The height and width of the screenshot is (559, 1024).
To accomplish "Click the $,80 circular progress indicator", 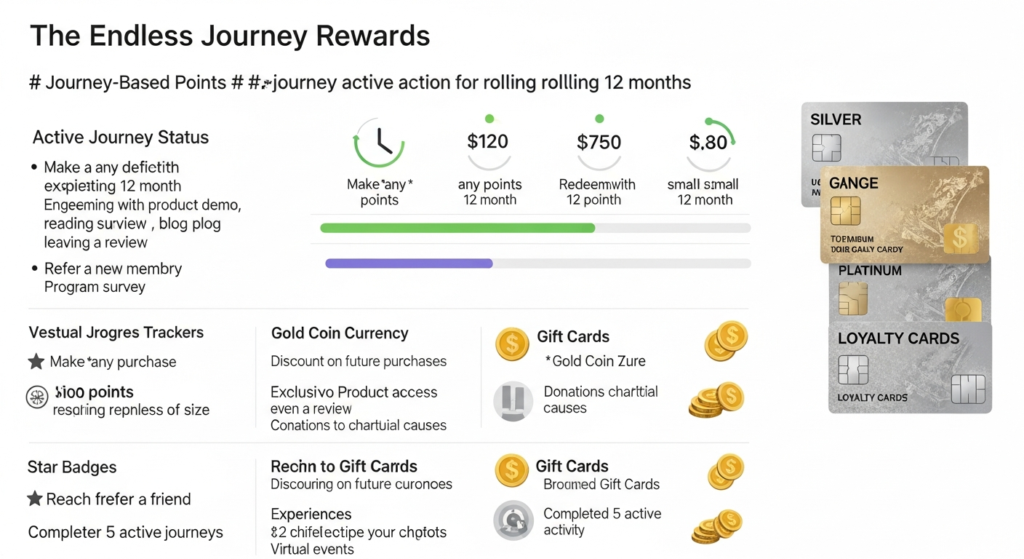I will pos(708,143).
